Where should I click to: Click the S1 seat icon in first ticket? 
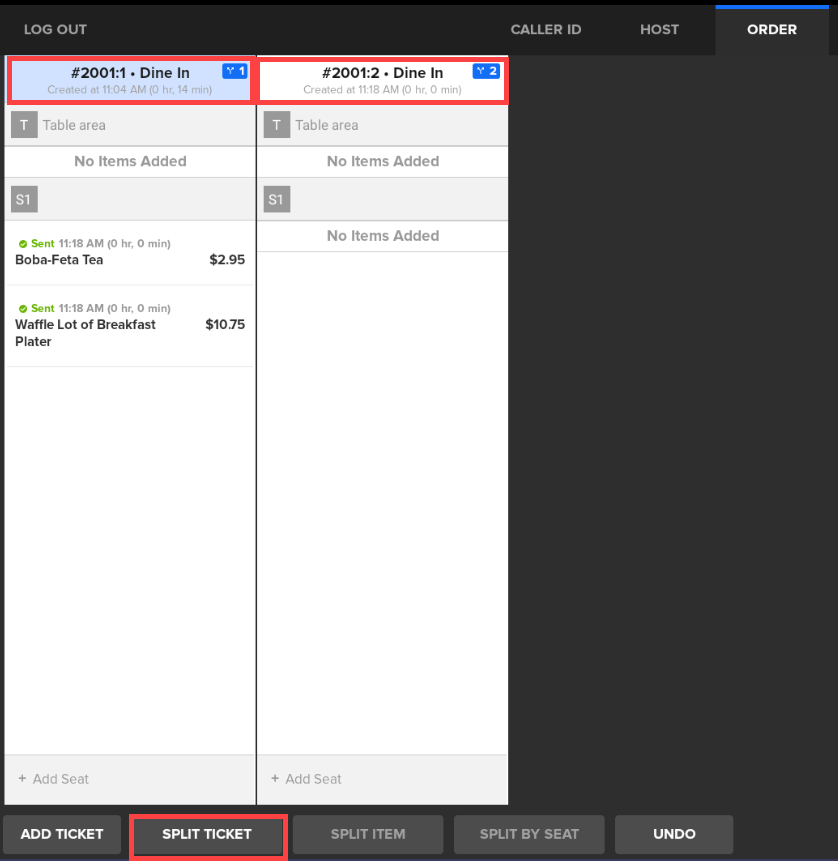pos(24,199)
